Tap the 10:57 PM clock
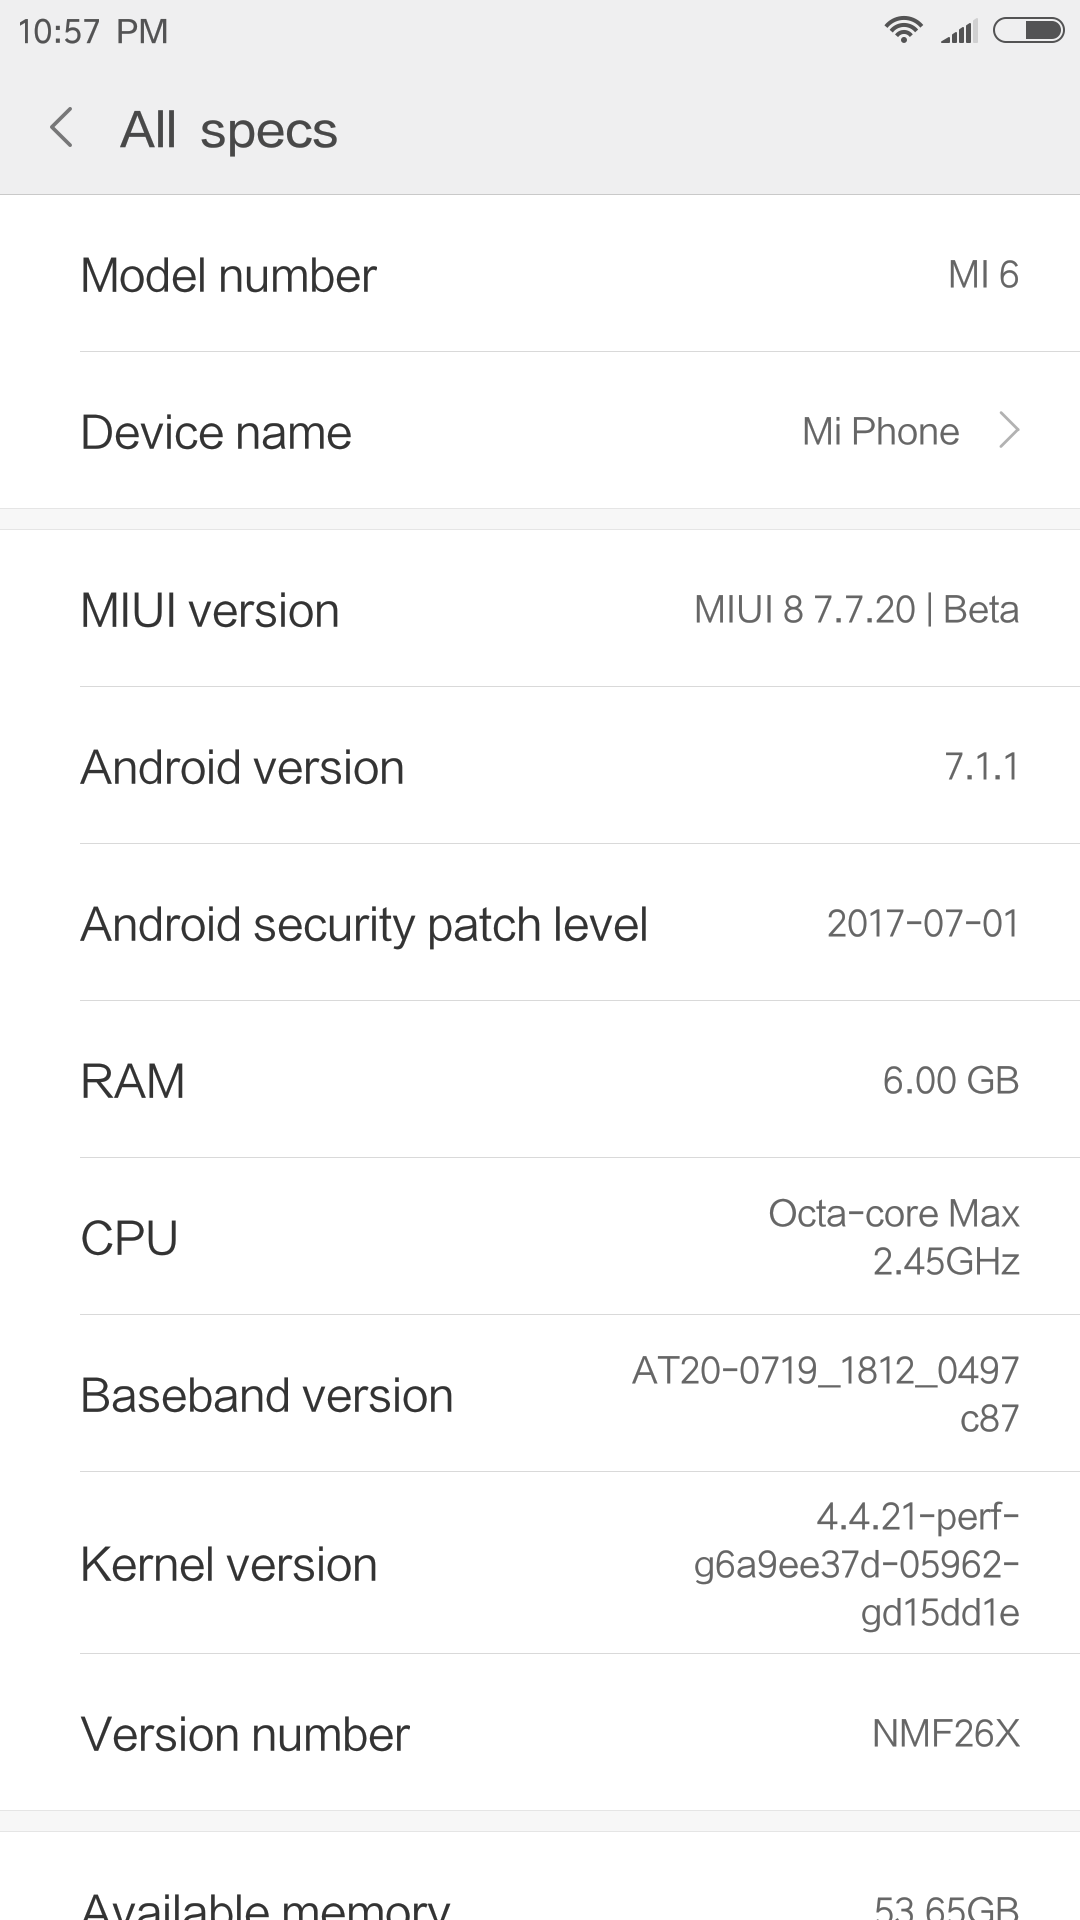 point(93,32)
